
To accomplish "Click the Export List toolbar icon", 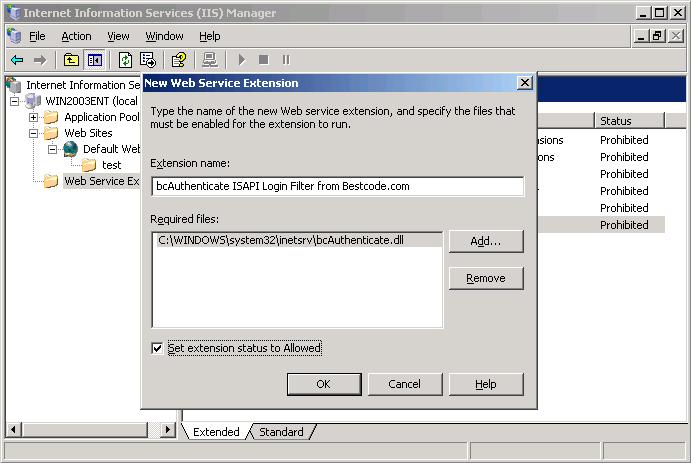I will 148,60.
